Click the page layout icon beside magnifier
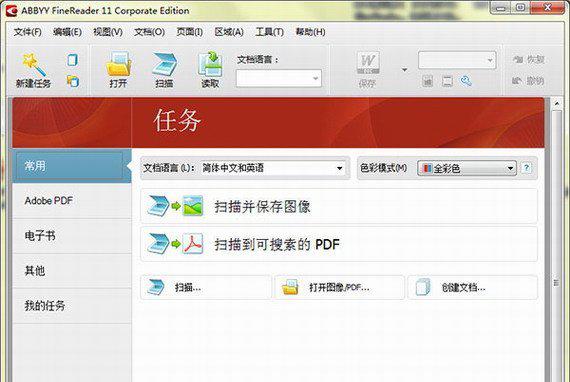Image resolution: width=570 pixels, height=382 pixels. click(x=447, y=81)
